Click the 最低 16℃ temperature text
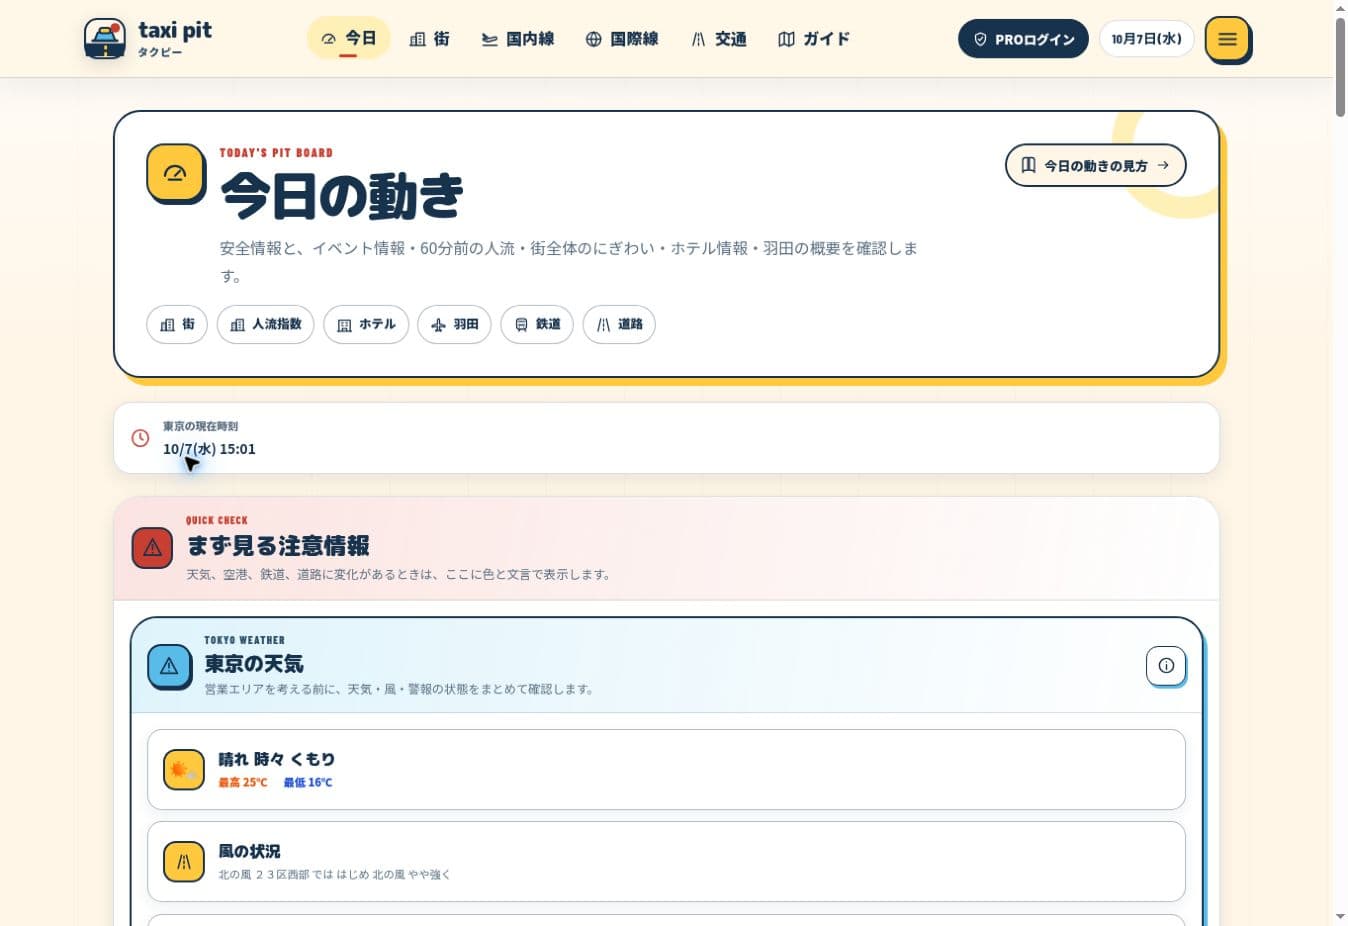This screenshot has width=1348, height=926. click(308, 782)
